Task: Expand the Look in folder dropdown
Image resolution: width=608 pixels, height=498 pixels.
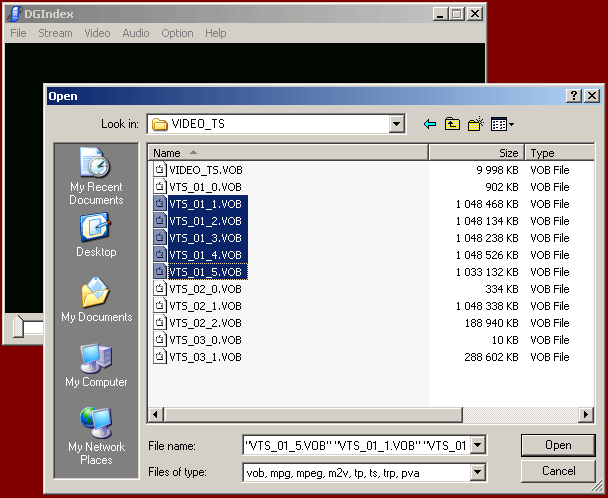Action: click(396, 124)
